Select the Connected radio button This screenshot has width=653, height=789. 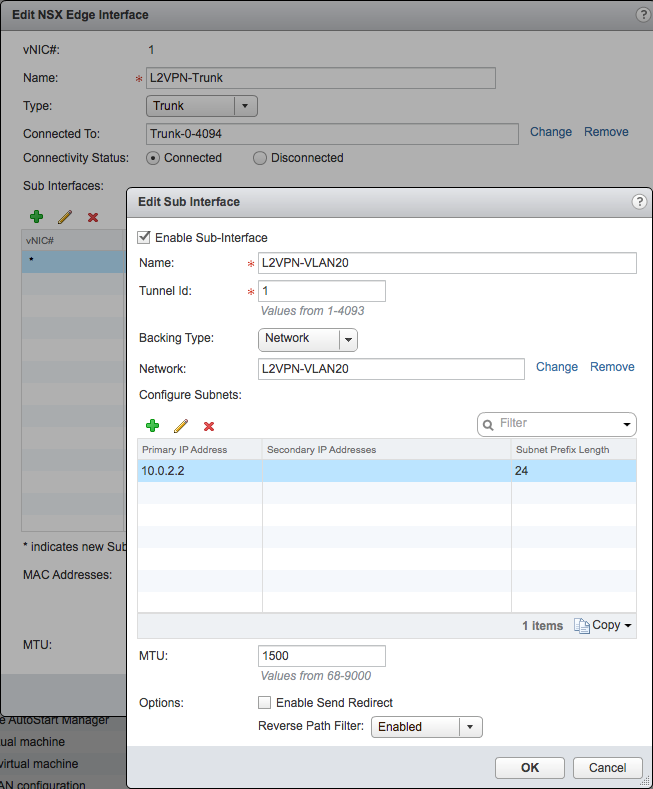(153, 158)
